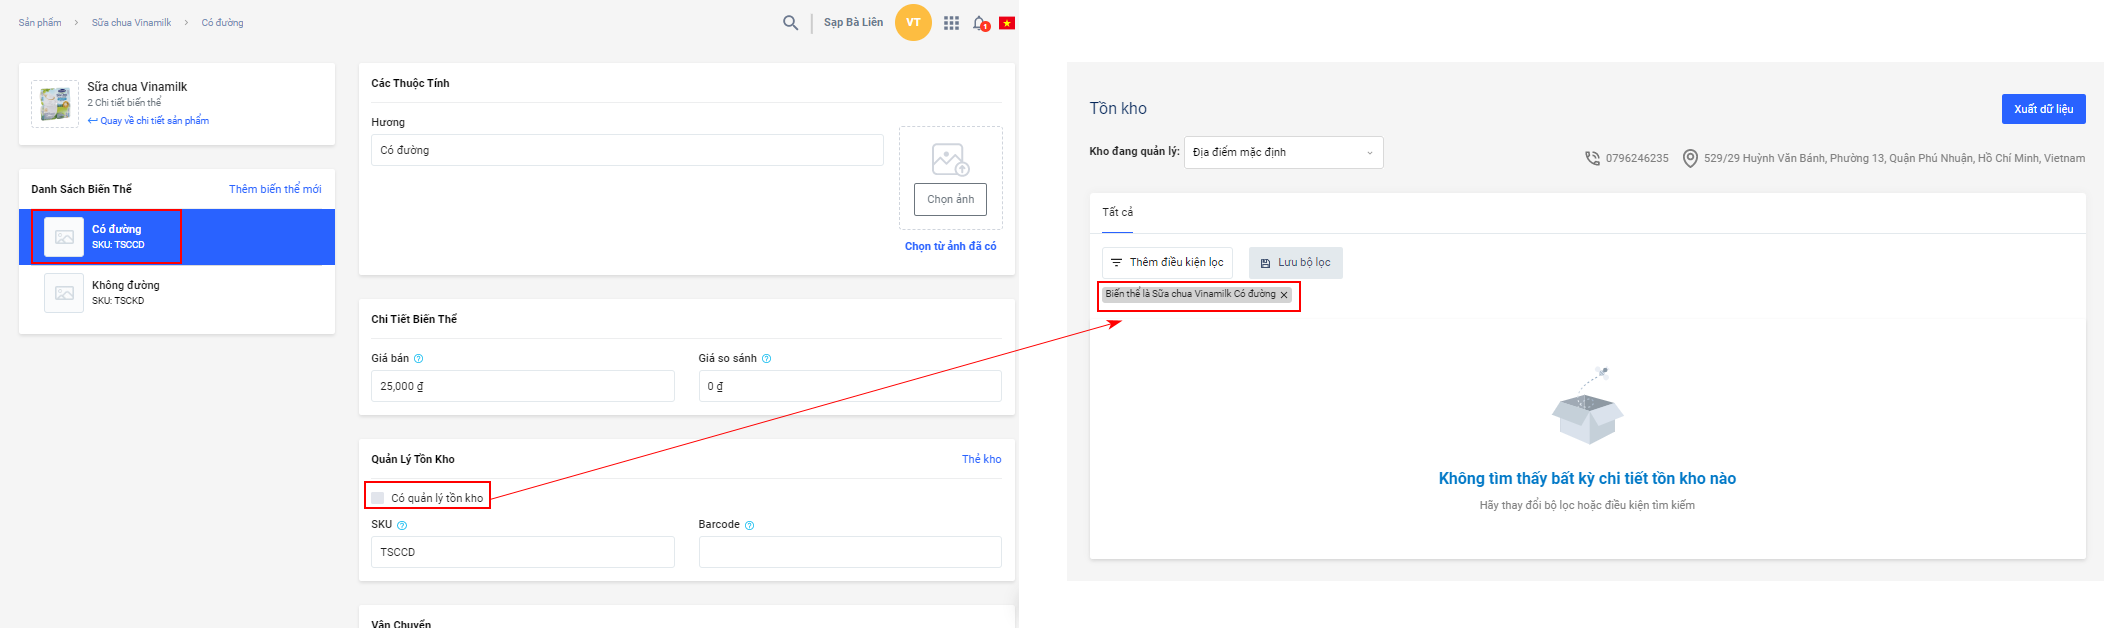Image resolution: width=2113 pixels, height=628 pixels.
Task: Click the help icon next to Giá bán
Action: (419, 359)
